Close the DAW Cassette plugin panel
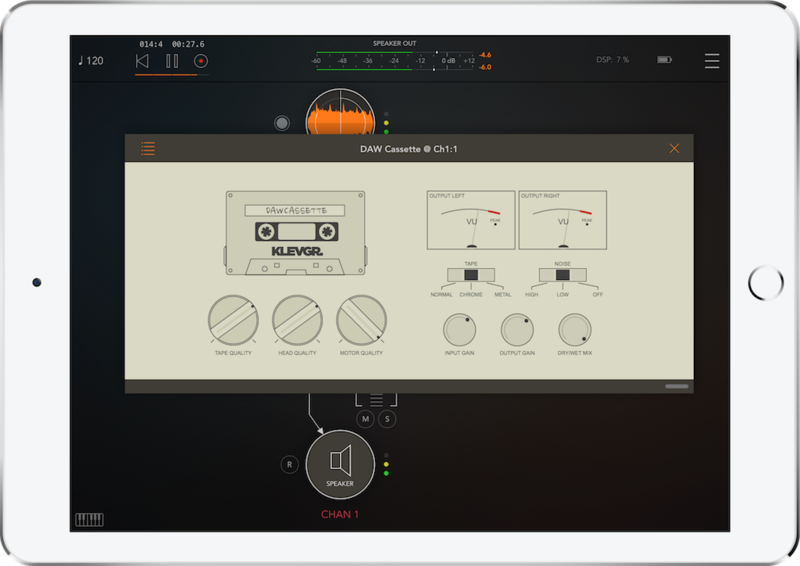 coord(674,149)
